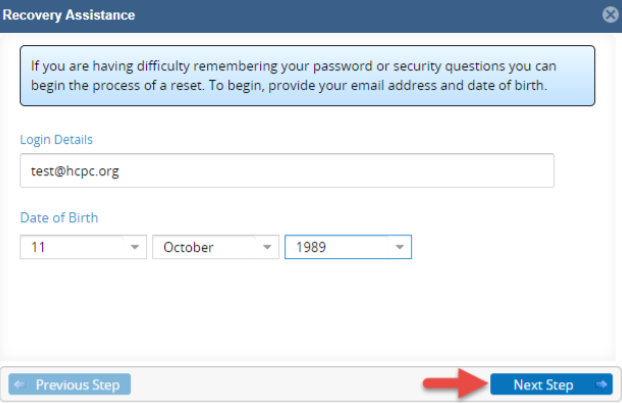This screenshot has height=403, width=622.
Task: Close the Recovery Assistance dialog
Action: tap(610, 15)
